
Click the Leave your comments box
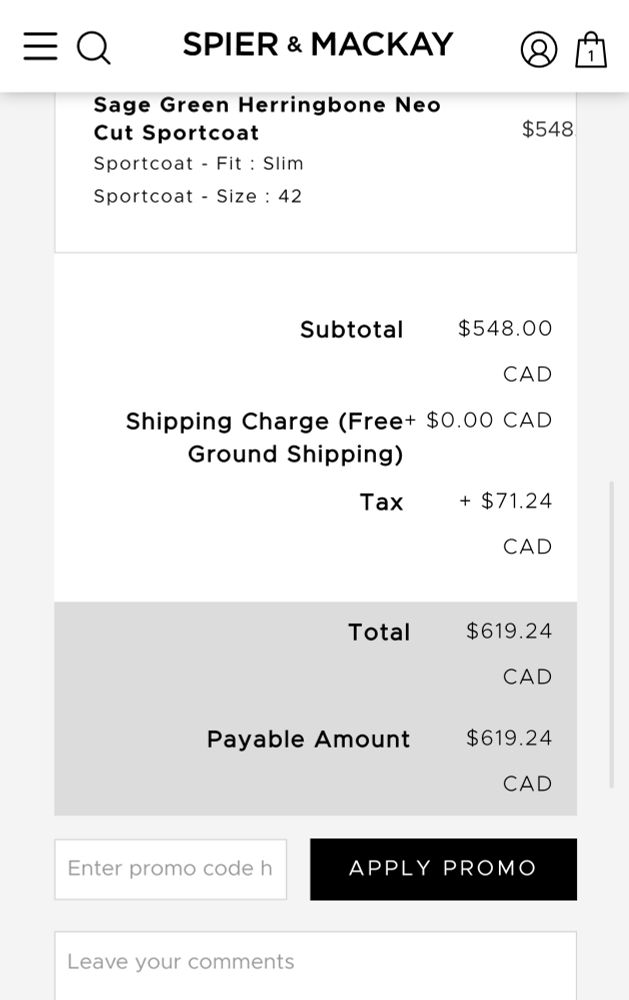pyautogui.click(x=315, y=966)
